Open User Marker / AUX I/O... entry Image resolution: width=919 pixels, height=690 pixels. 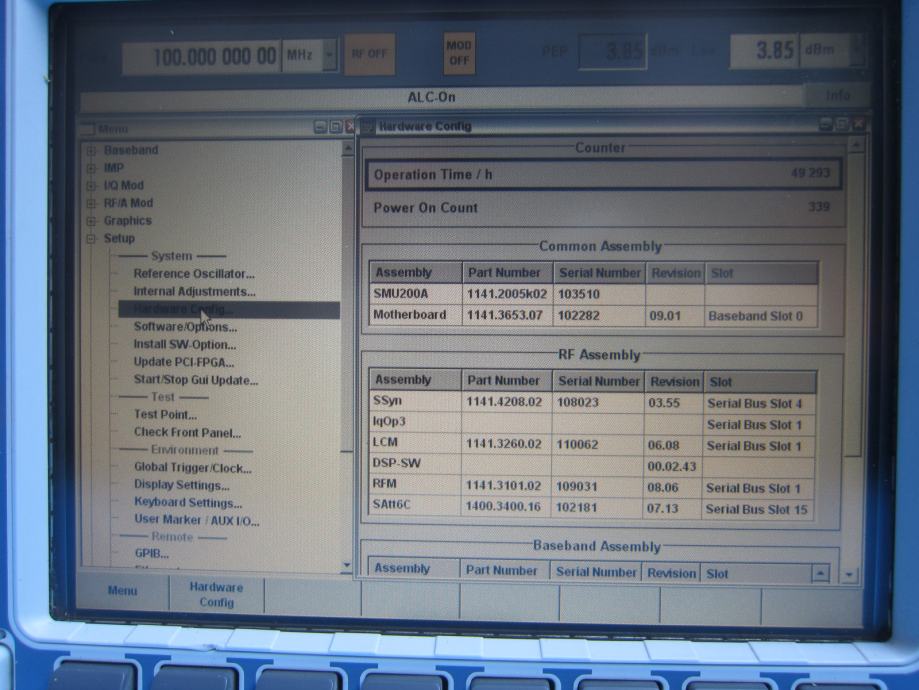coord(197,520)
